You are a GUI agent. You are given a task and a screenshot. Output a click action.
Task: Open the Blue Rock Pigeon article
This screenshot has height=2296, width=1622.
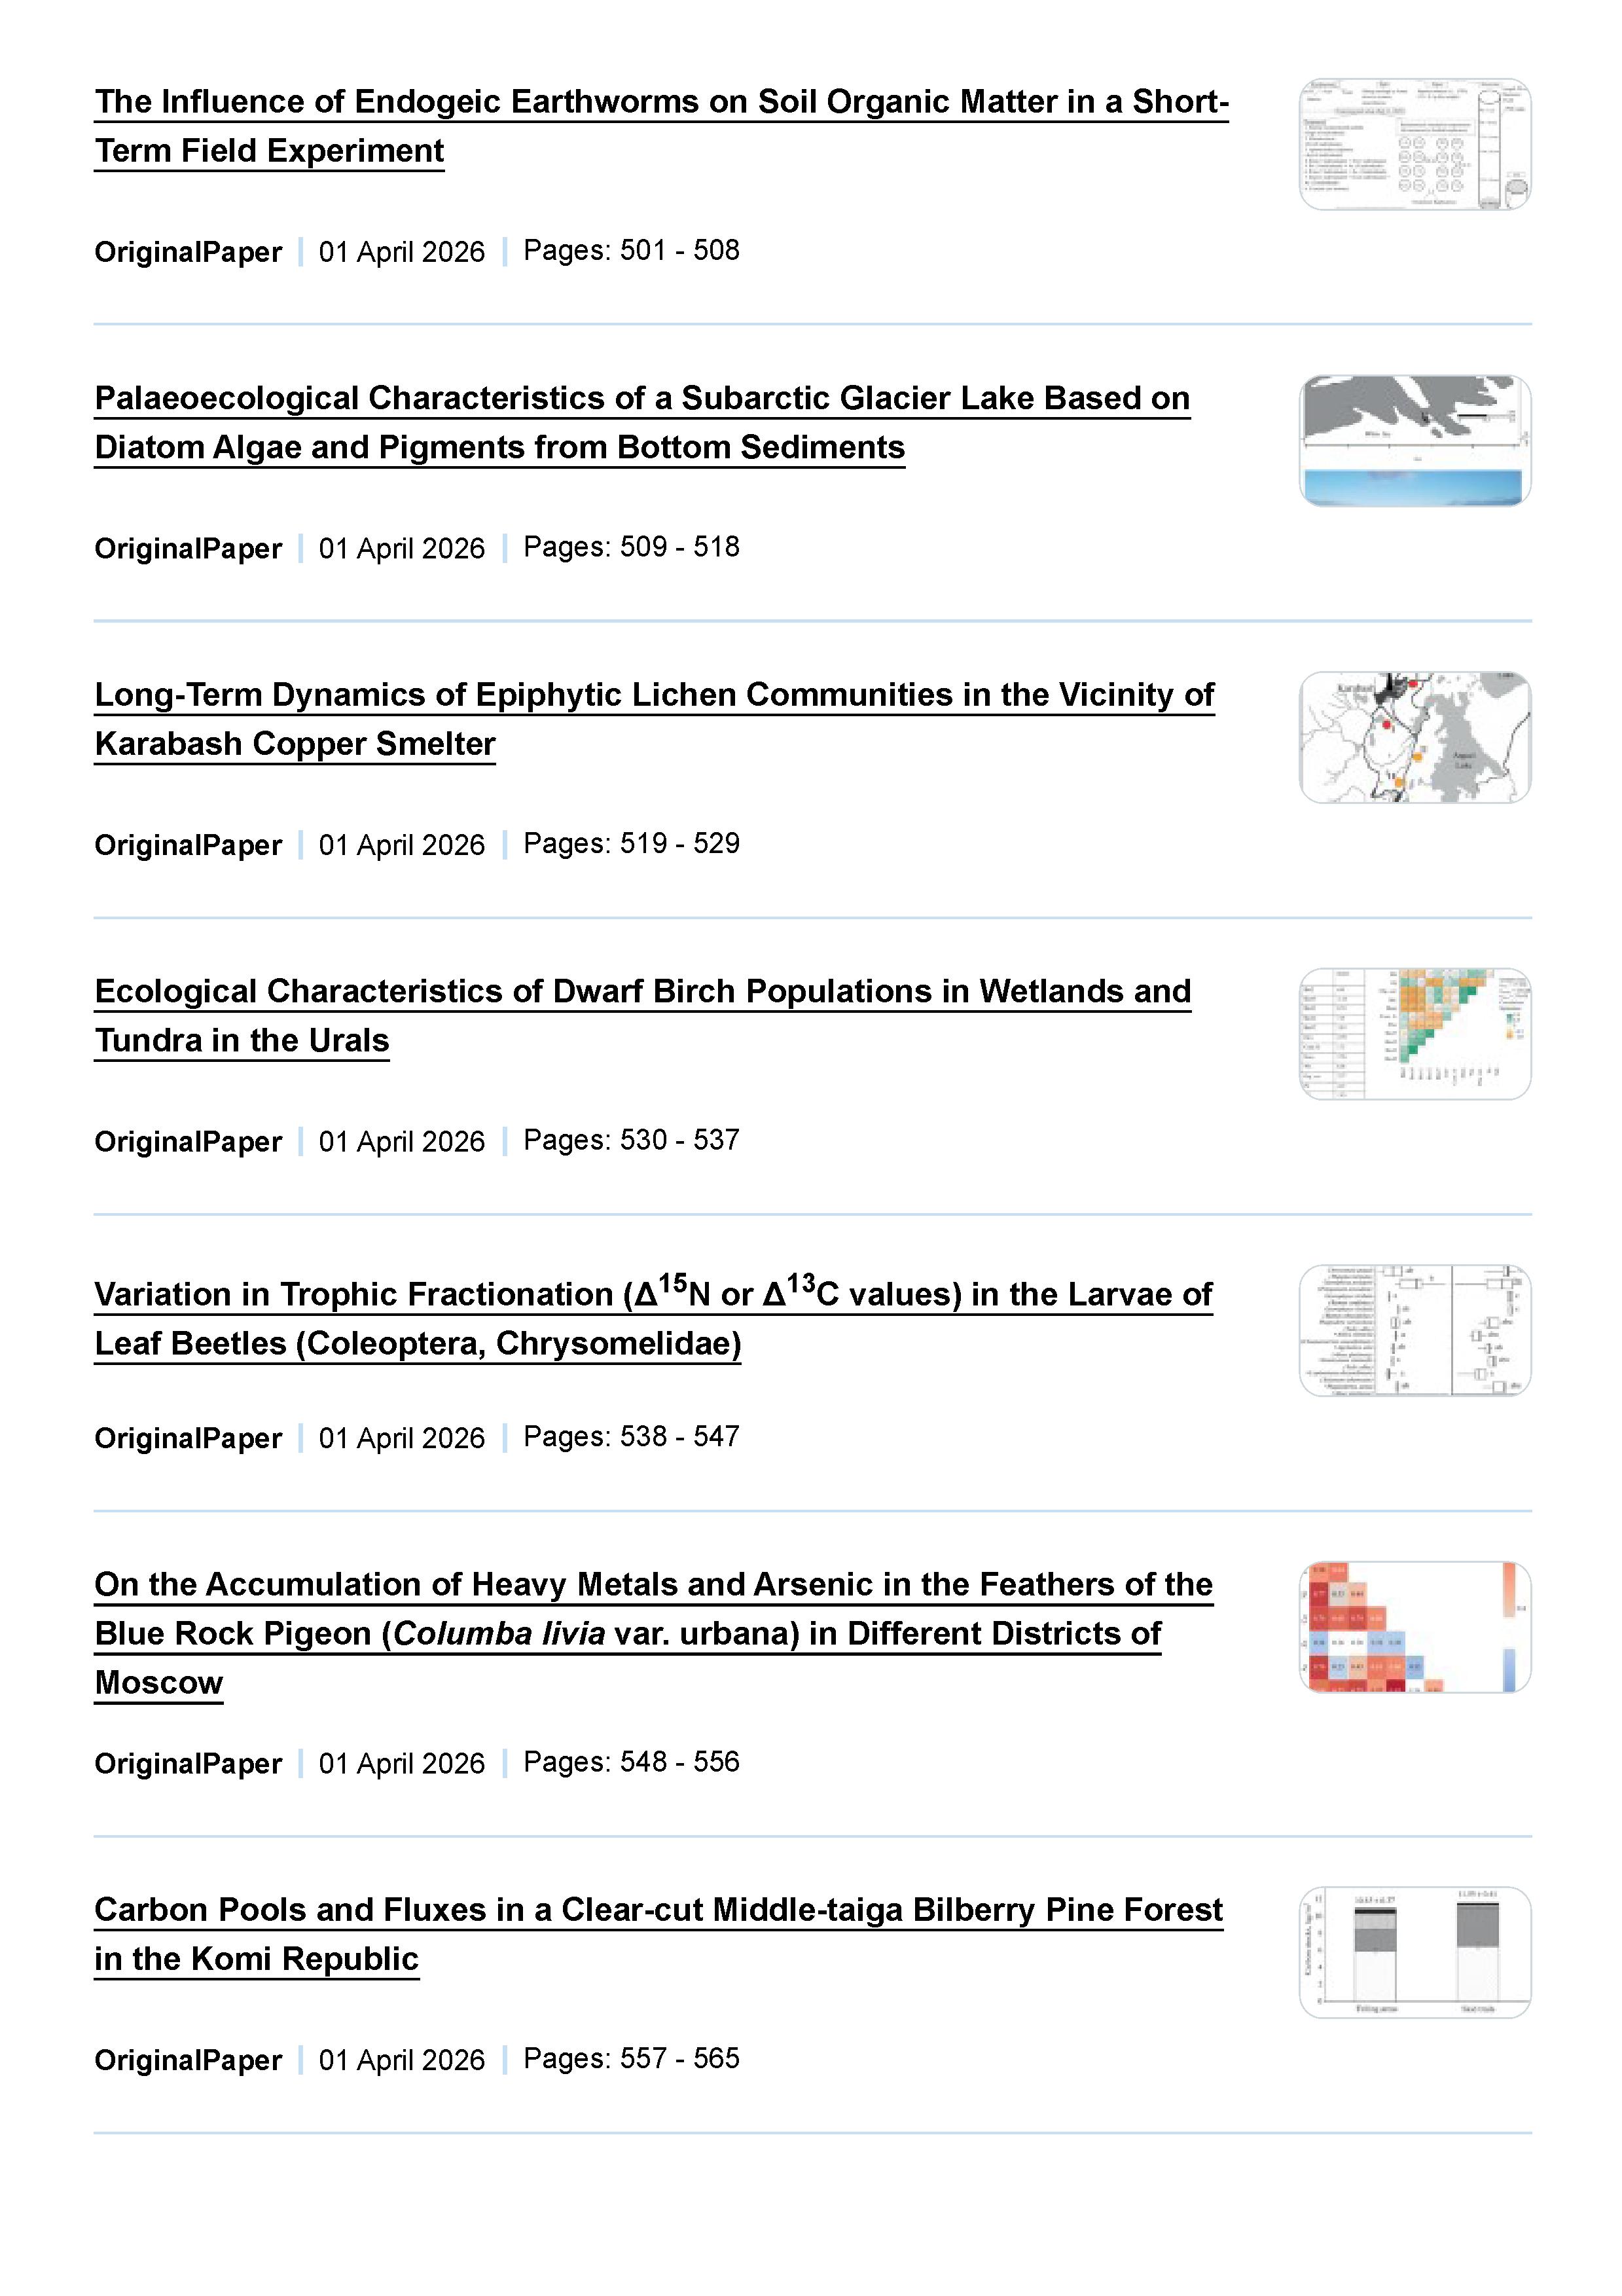pos(652,1585)
